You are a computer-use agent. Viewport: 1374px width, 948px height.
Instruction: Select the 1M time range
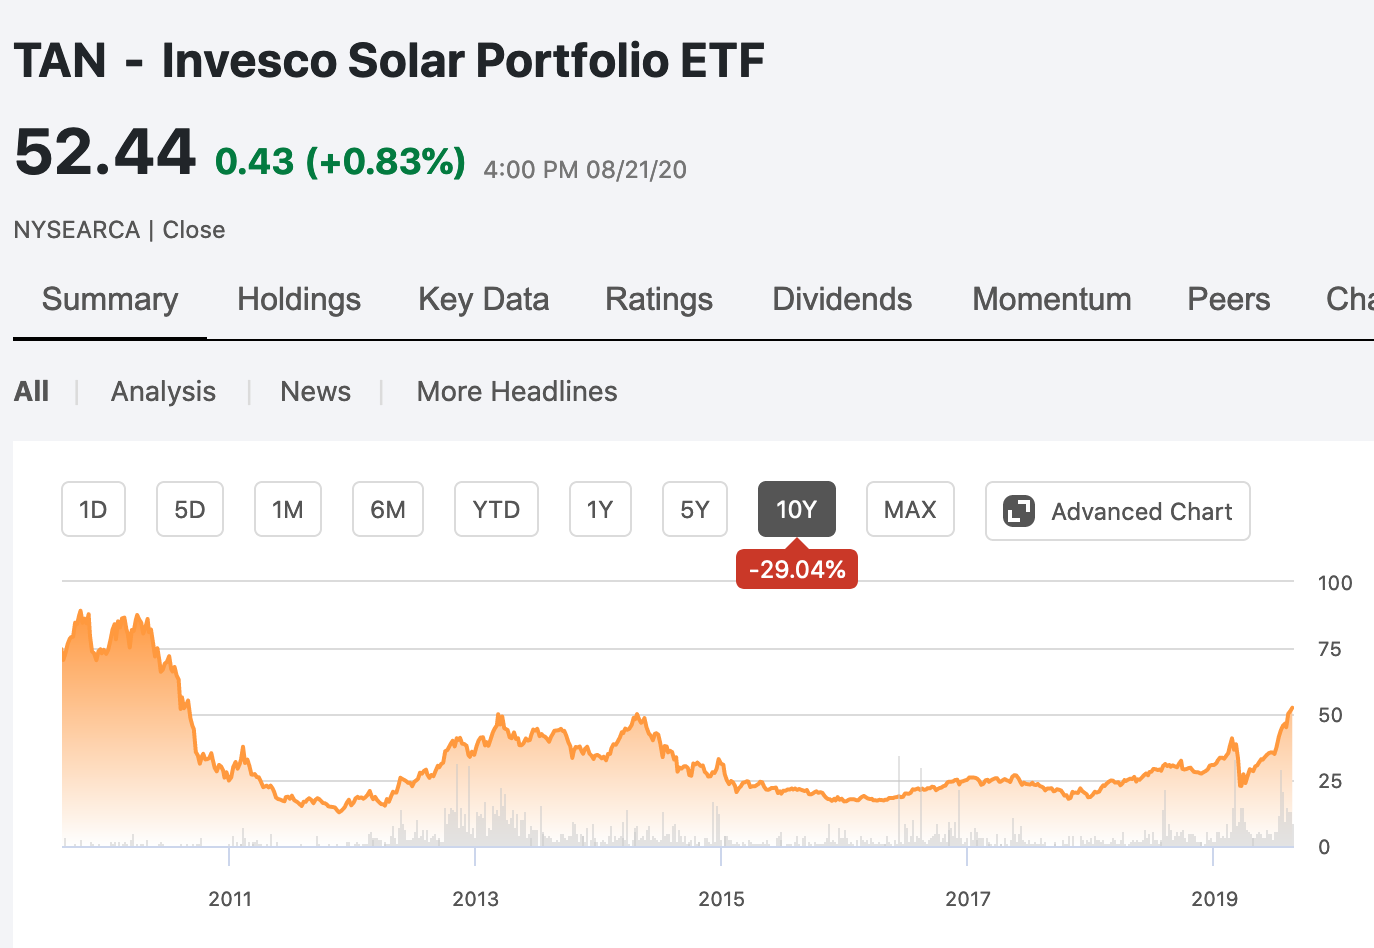[x=288, y=510]
